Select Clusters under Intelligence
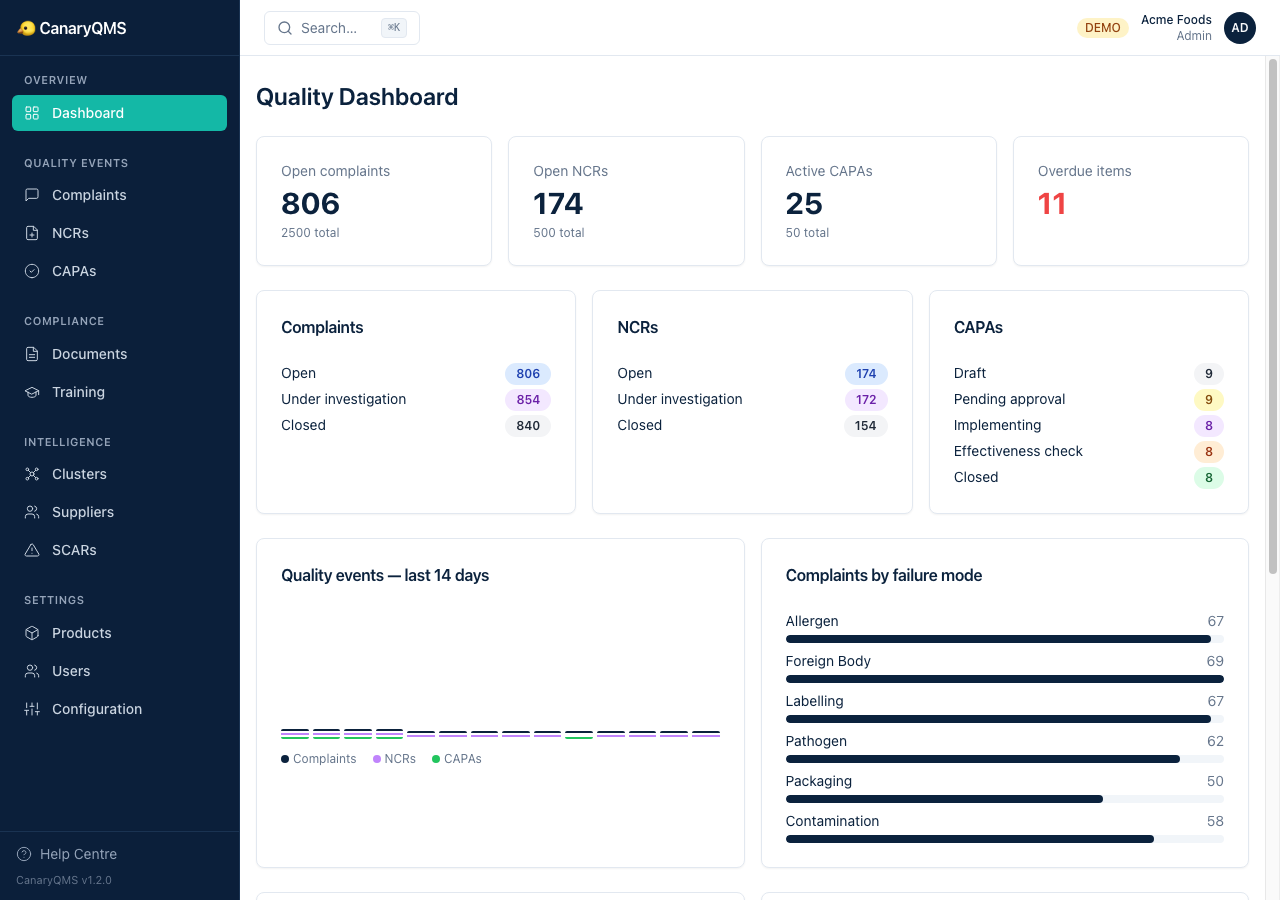Screen dimensions: 1280x900 coord(119,474)
